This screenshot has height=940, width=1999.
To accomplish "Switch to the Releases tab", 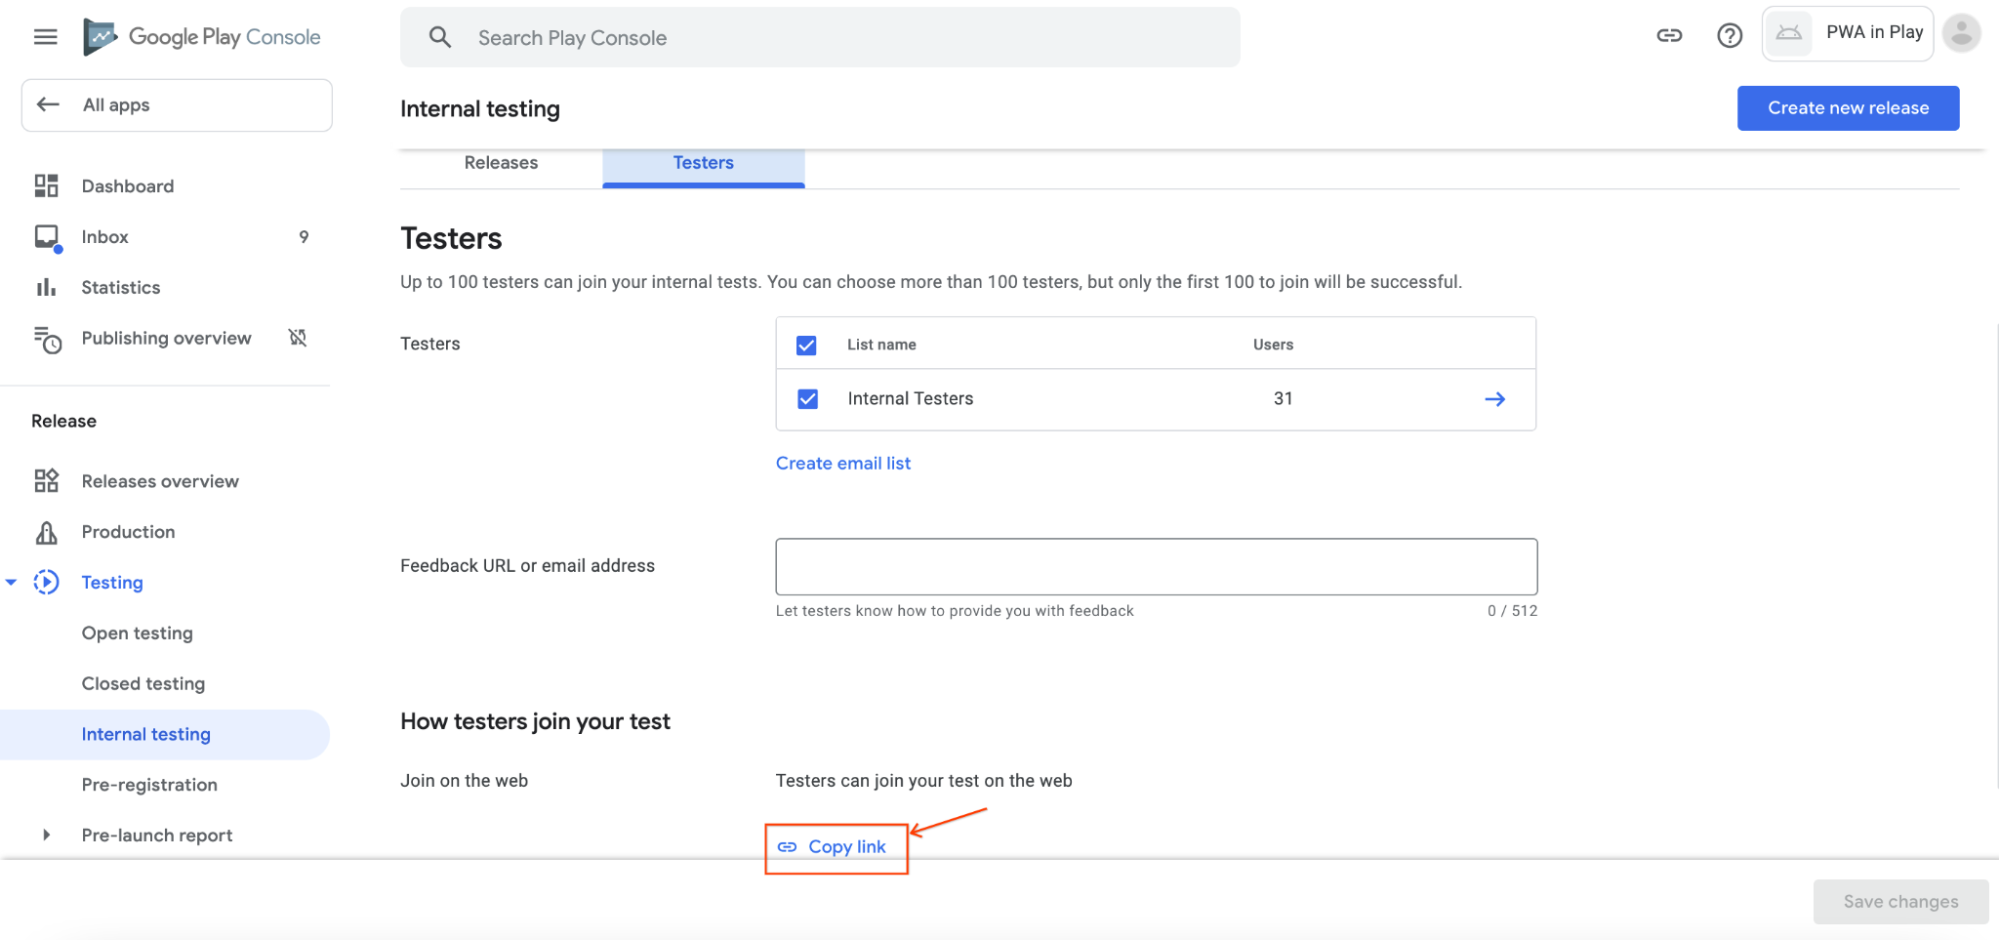I will [x=500, y=162].
